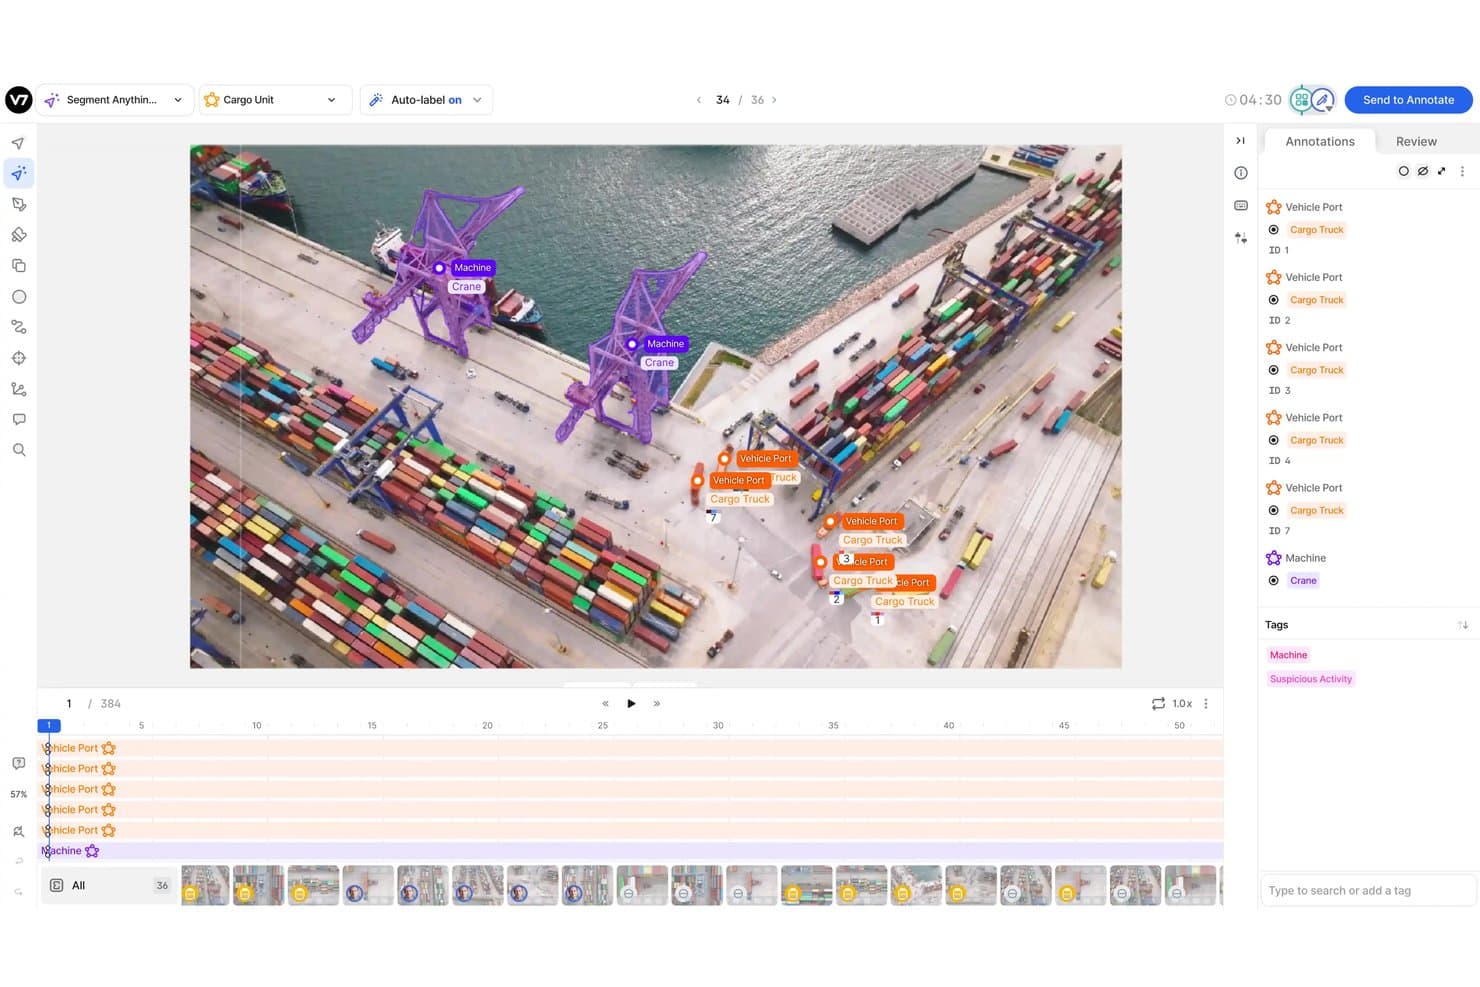Image resolution: width=1480 pixels, height=987 pixels.
Task: Open keyboard shortcuts icon
Action: click(x=1241, y=205)
